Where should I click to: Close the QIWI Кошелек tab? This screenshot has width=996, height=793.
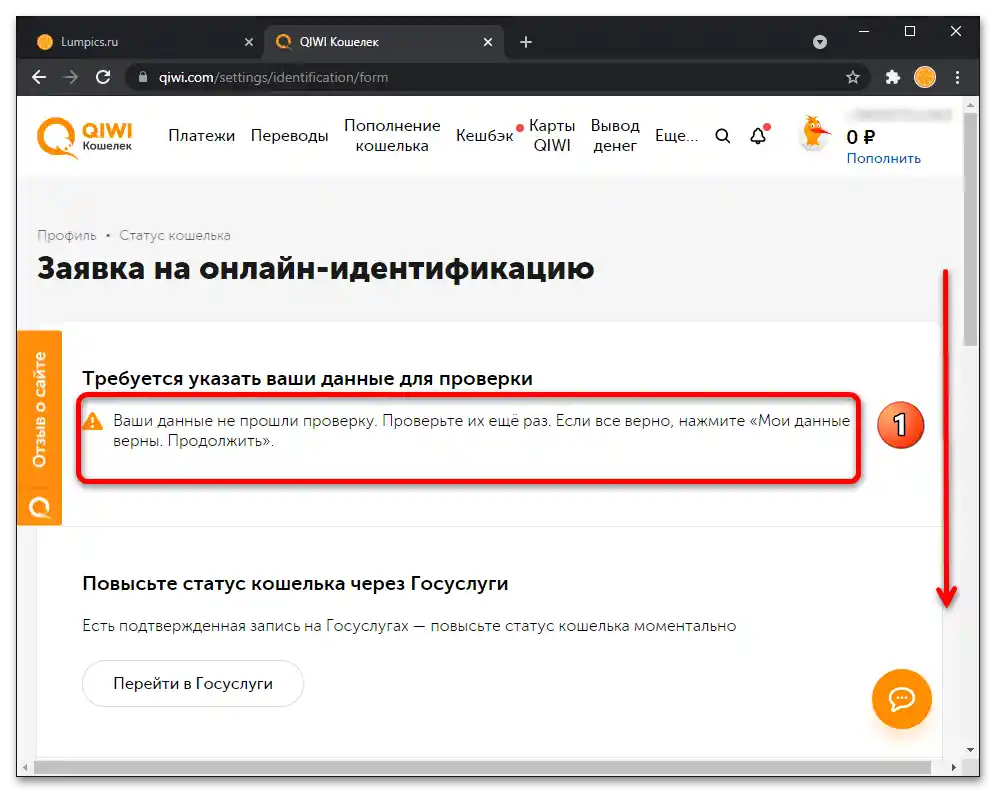[487, 42]
